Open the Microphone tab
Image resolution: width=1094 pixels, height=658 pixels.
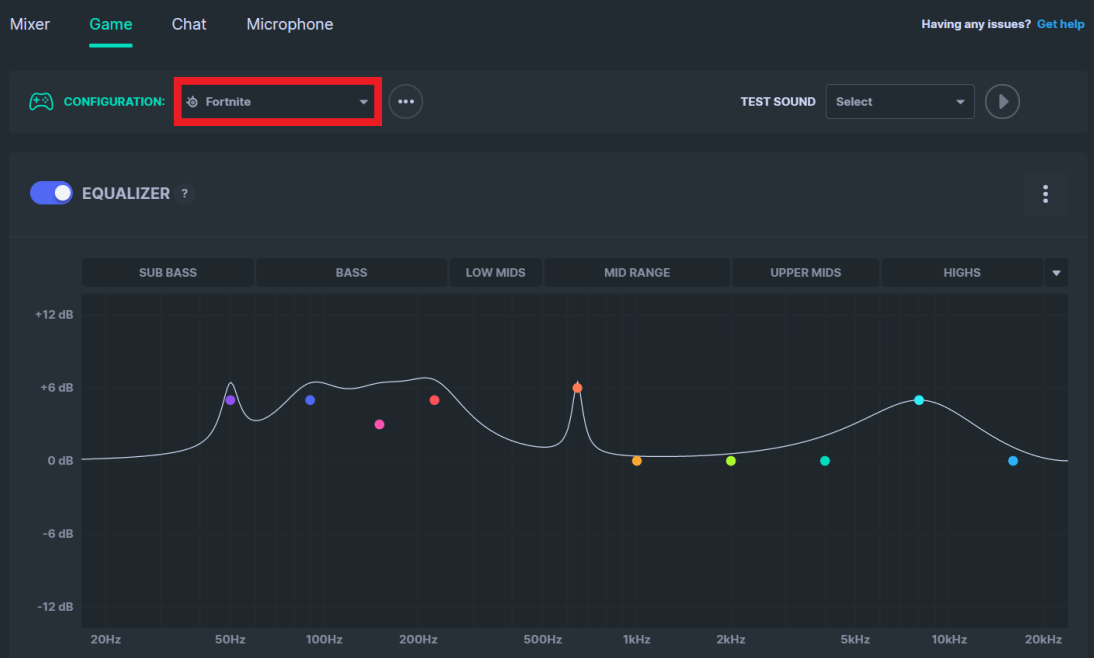[290, 24]
